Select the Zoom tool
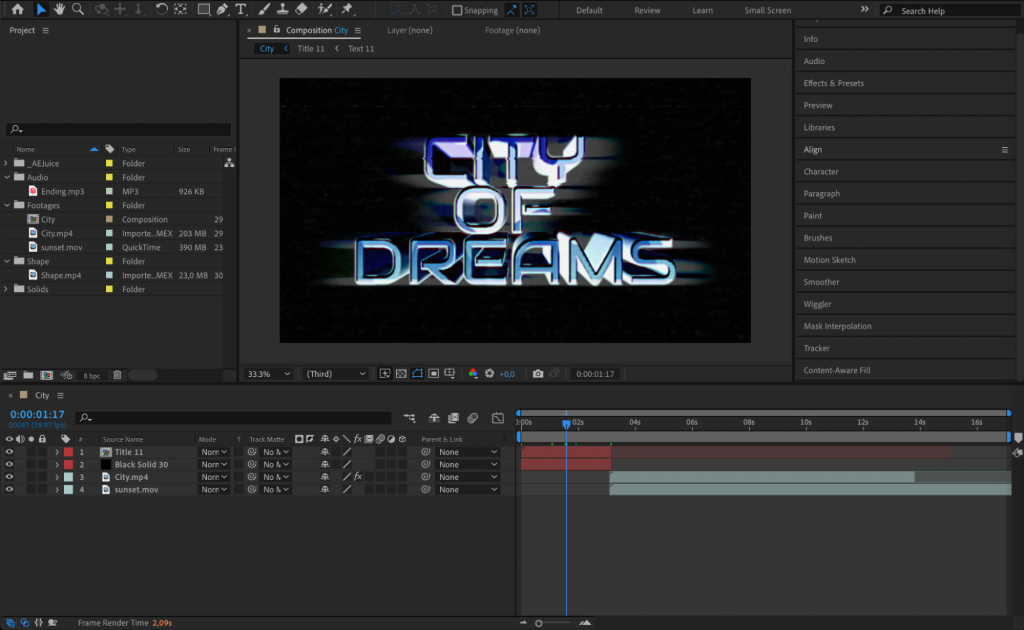Screen dimensions: 1024x630 pyautogui.click(x=79, y=10)
